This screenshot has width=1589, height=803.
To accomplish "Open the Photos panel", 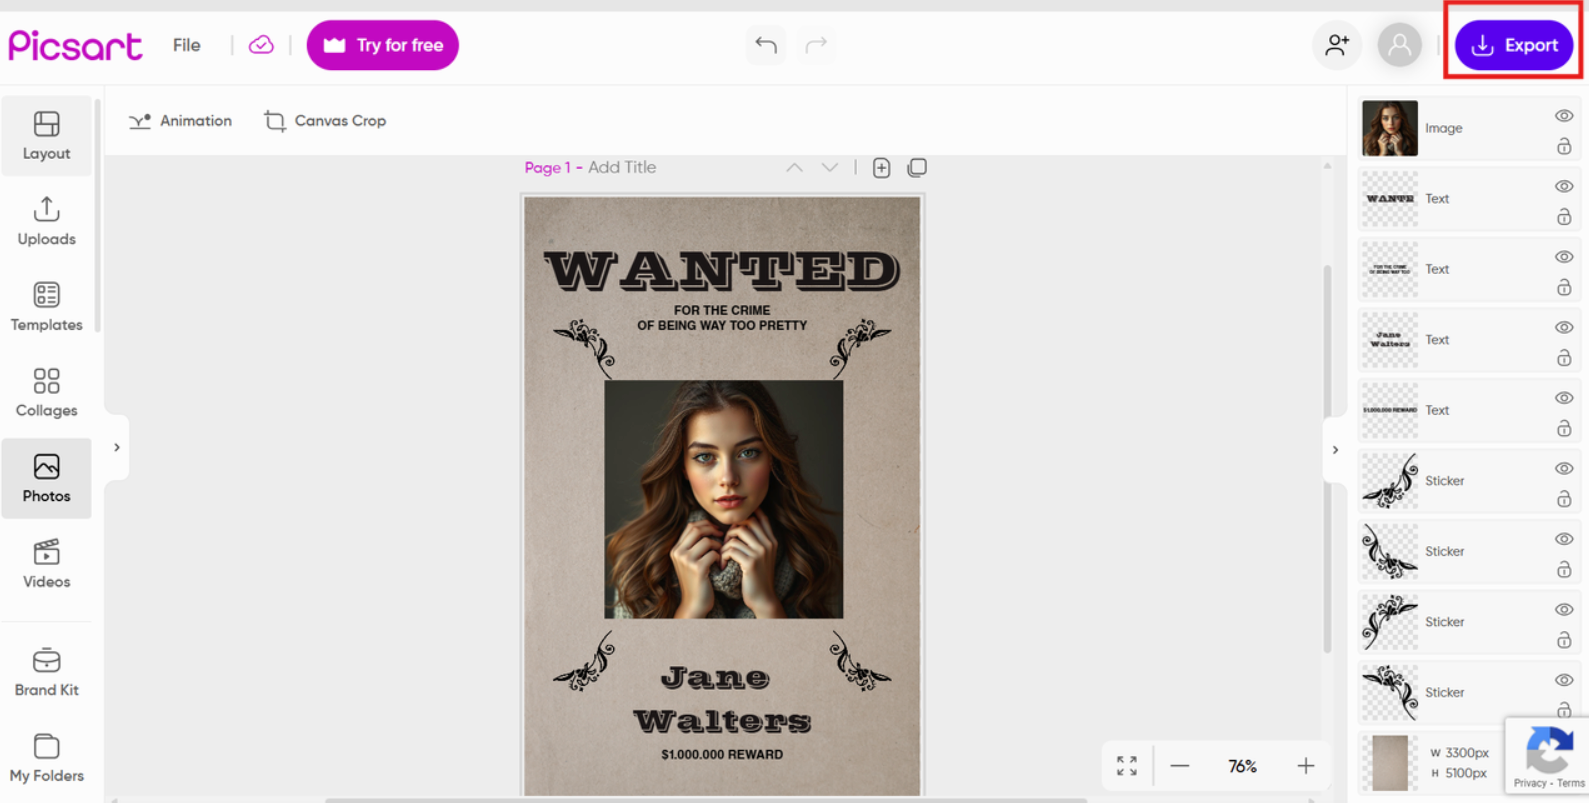I will click(x=46, y=478).
